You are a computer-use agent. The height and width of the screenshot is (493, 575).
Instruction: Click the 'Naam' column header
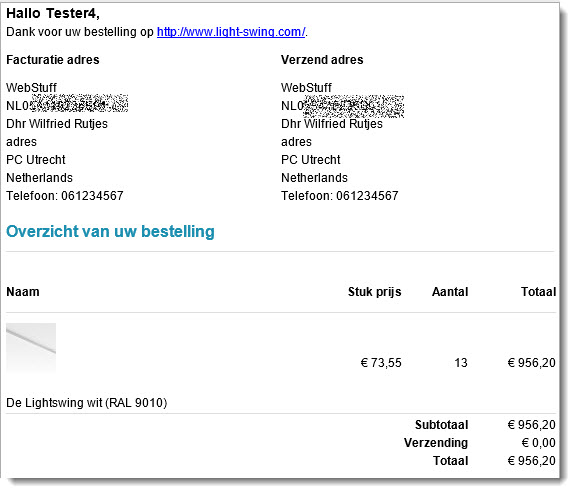tap(23, 292)
